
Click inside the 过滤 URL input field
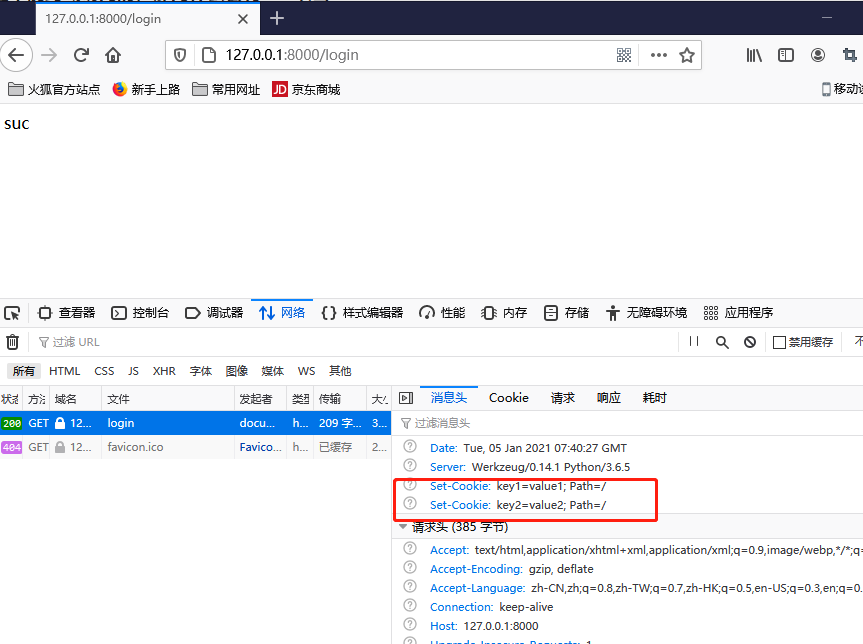(90, 341)
